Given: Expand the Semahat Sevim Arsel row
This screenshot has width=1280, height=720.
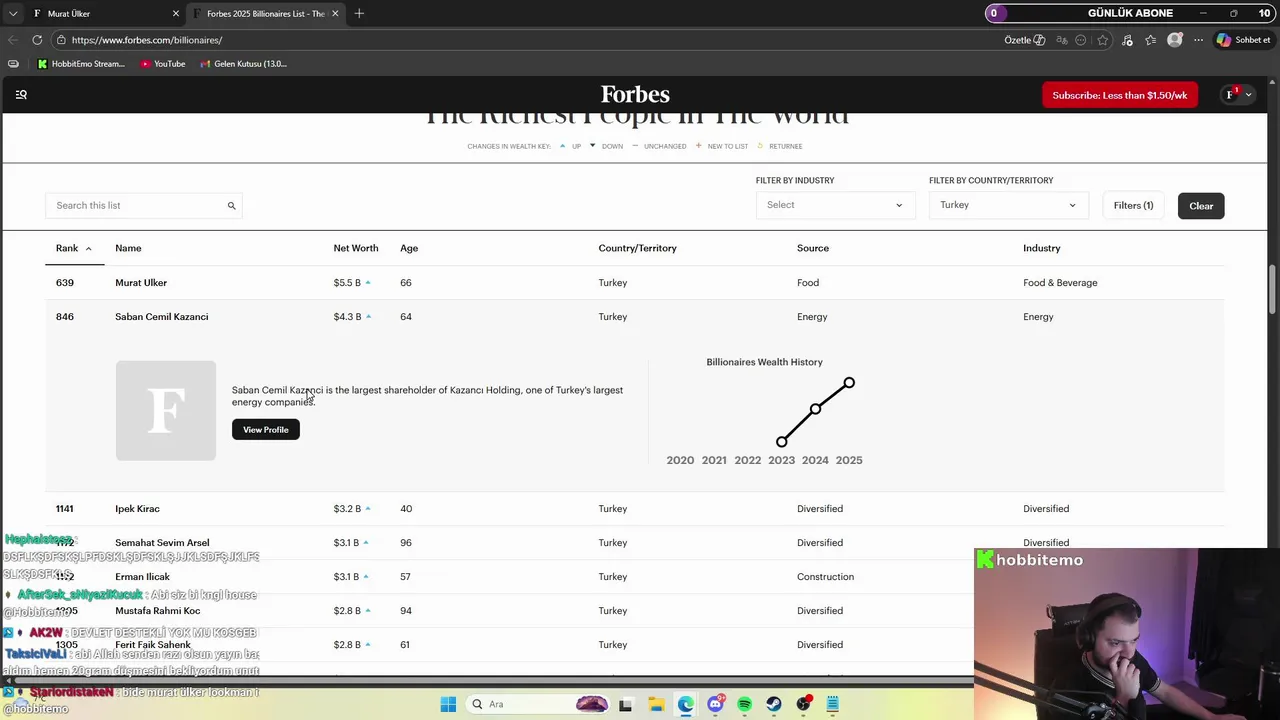Looking at the screenshot, I should pyautogui.click(x=635, y=543).
